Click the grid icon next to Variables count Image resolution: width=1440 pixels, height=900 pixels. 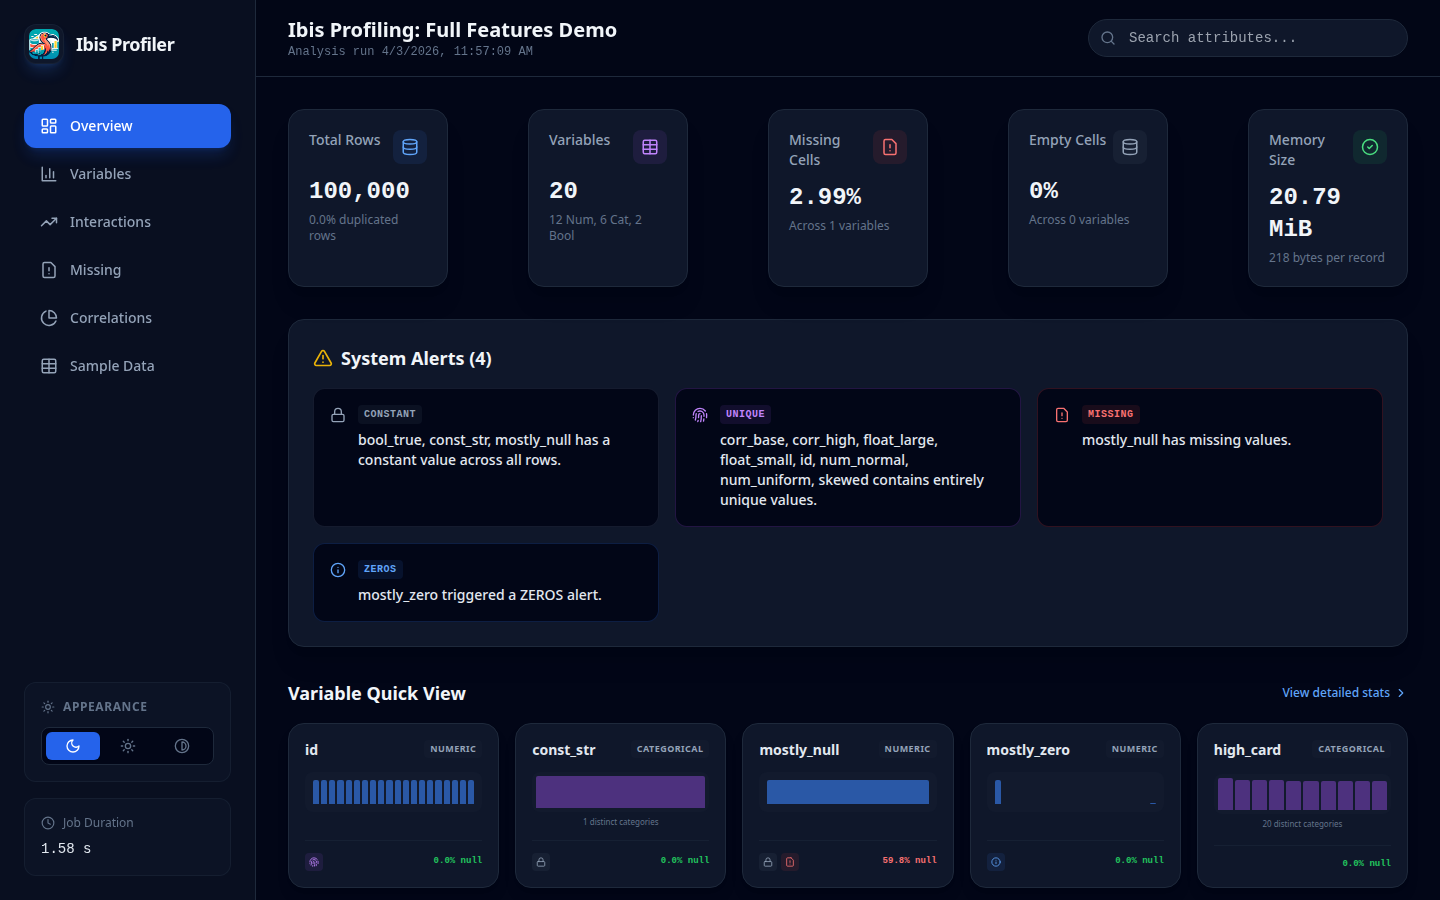point(650,146)
